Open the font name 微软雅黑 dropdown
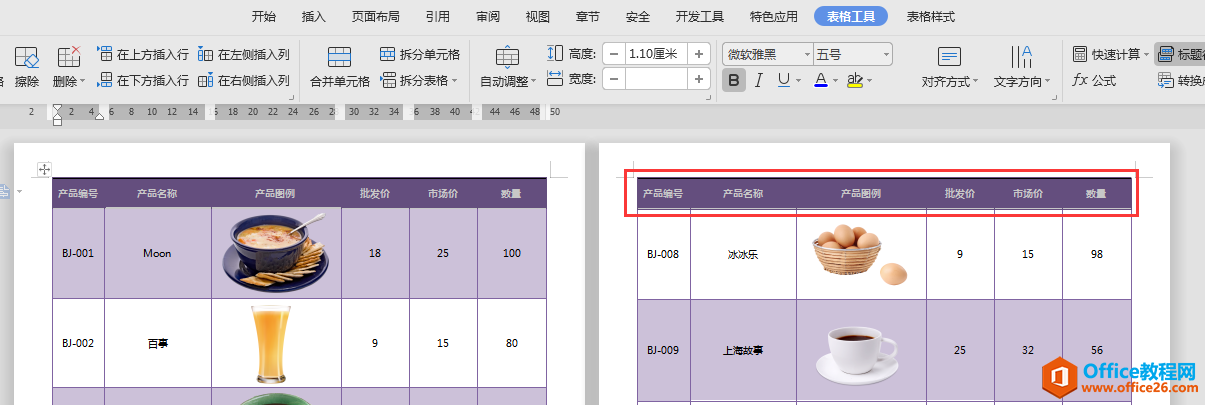The height and width of the screenshot is (405, 1205). coord(805,54)
